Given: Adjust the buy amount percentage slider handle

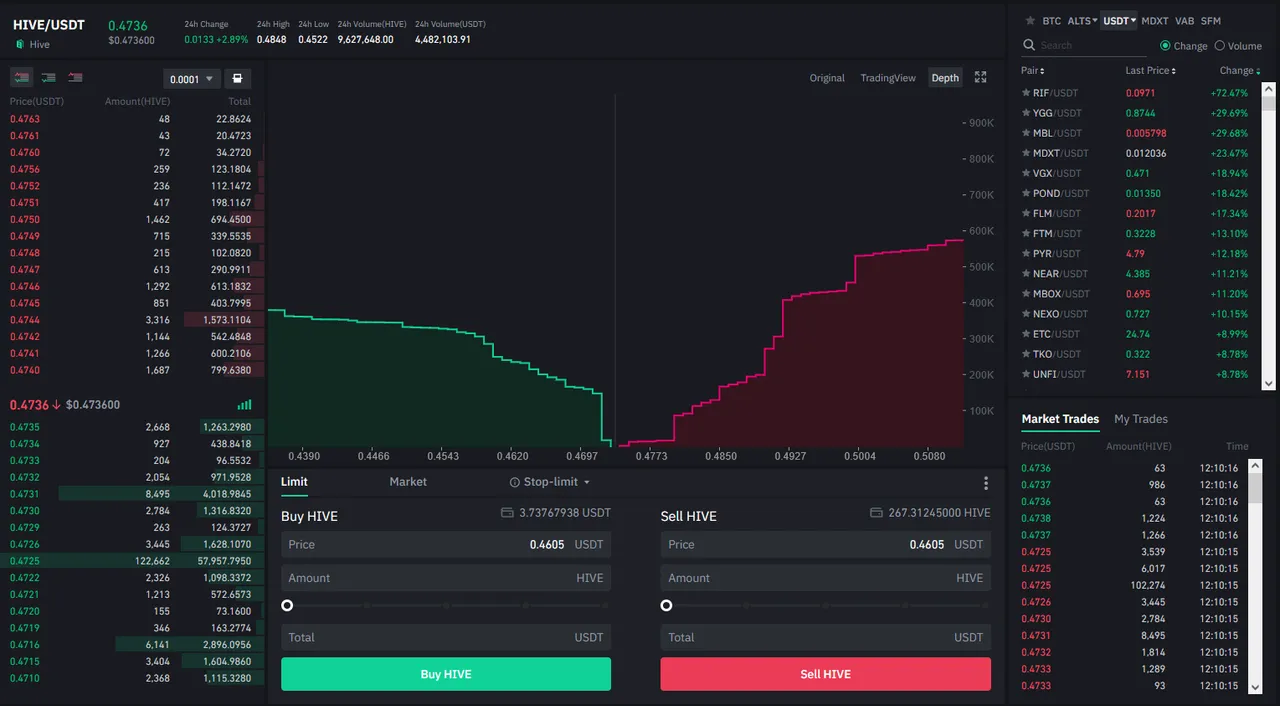Looking at the screenshot, I should [x=287, y=605].
